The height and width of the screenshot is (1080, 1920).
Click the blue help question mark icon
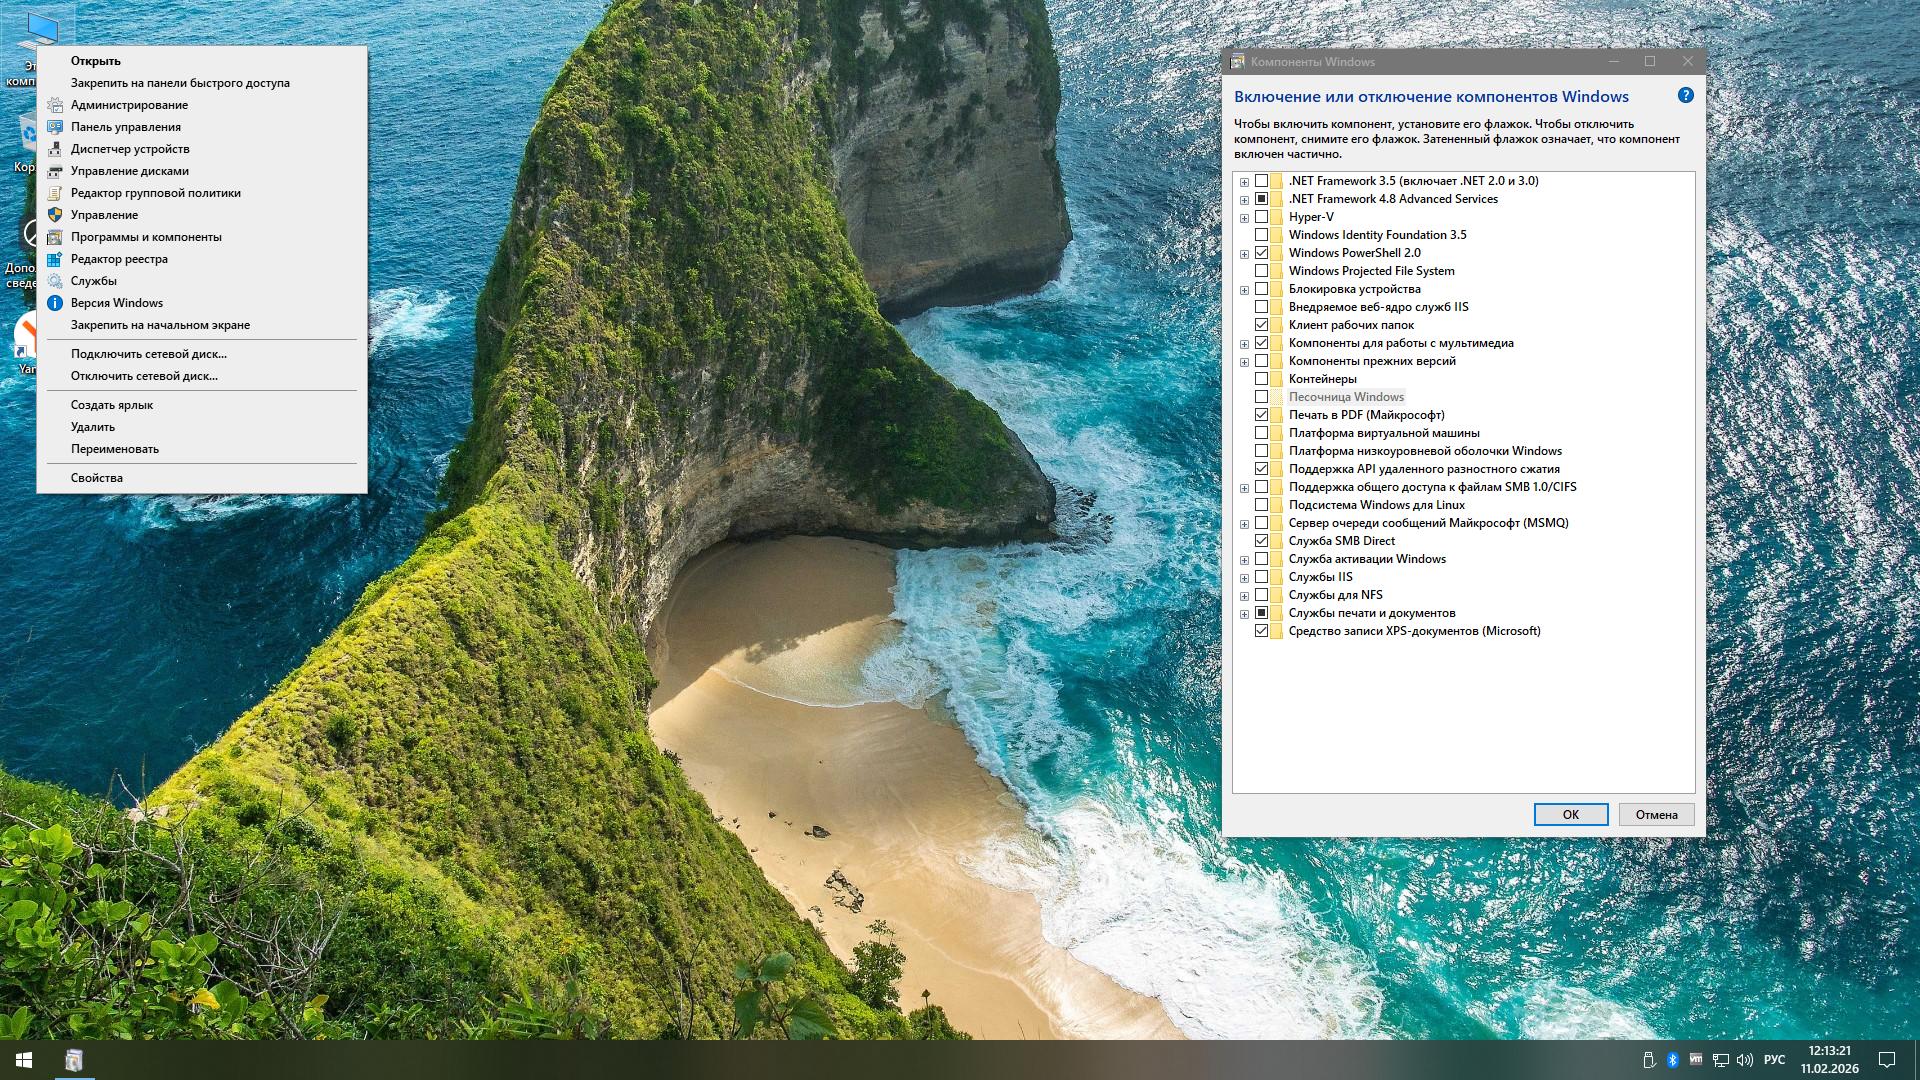pyautogui.click(x=1685, y=96)
